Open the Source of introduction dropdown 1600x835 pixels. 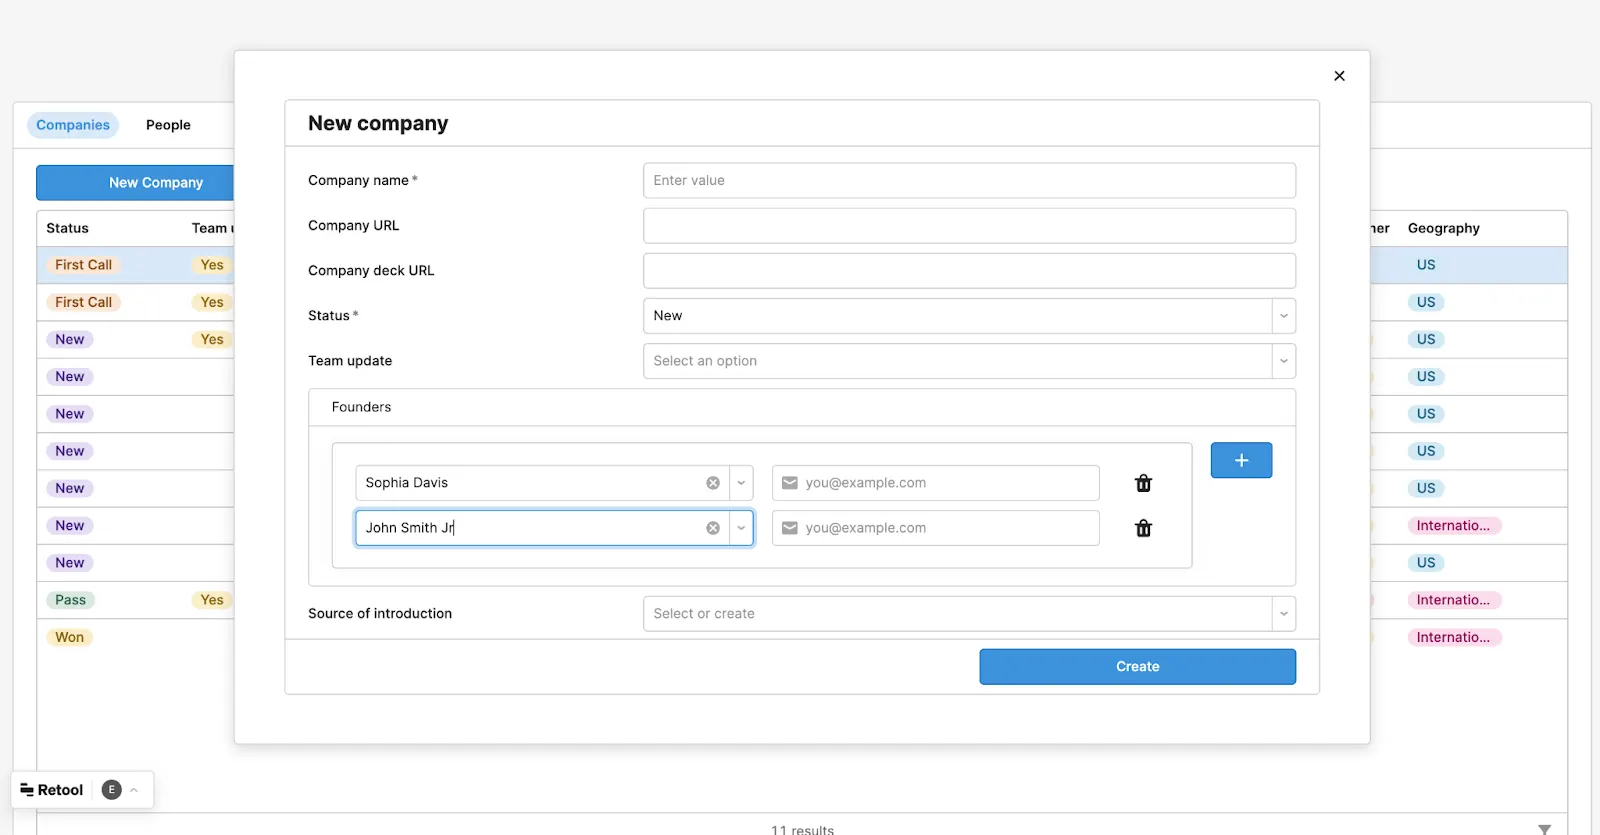point(969,614)
